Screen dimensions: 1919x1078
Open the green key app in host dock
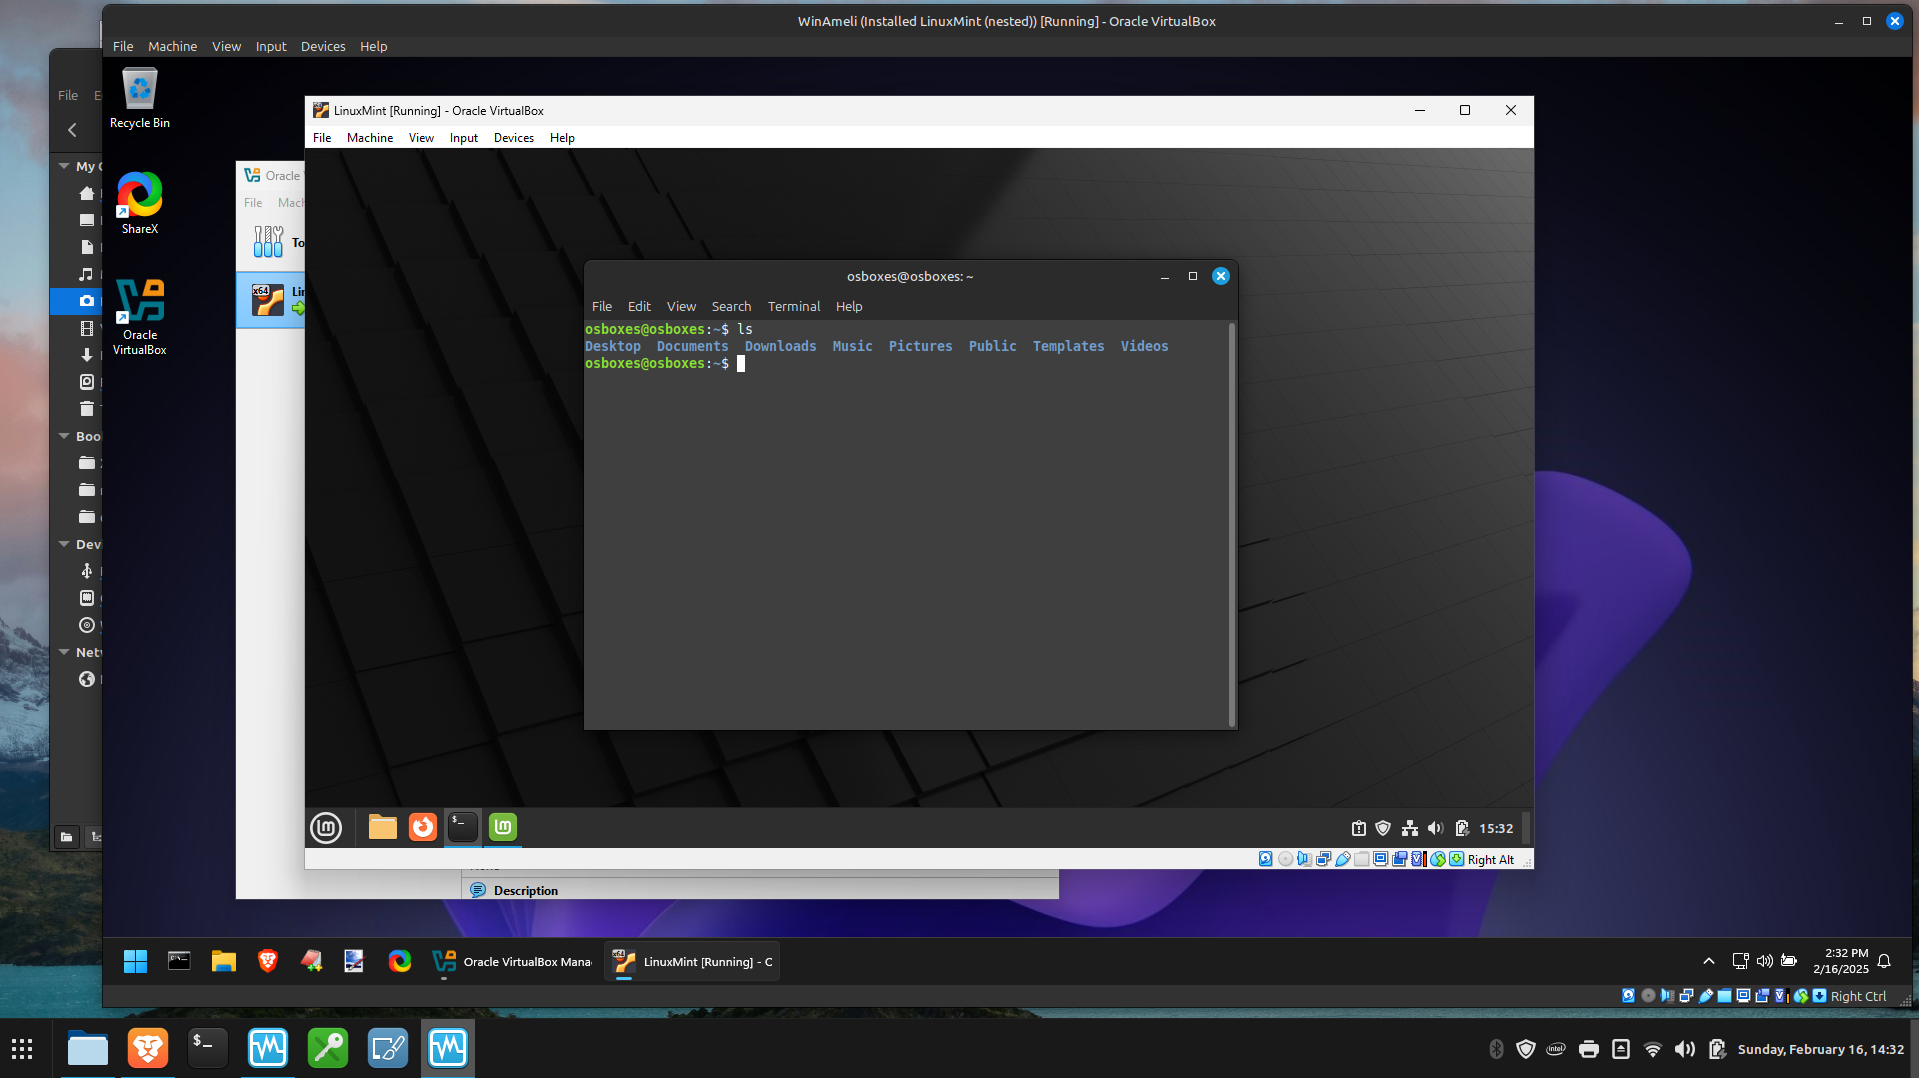(x=328, y=1049)
